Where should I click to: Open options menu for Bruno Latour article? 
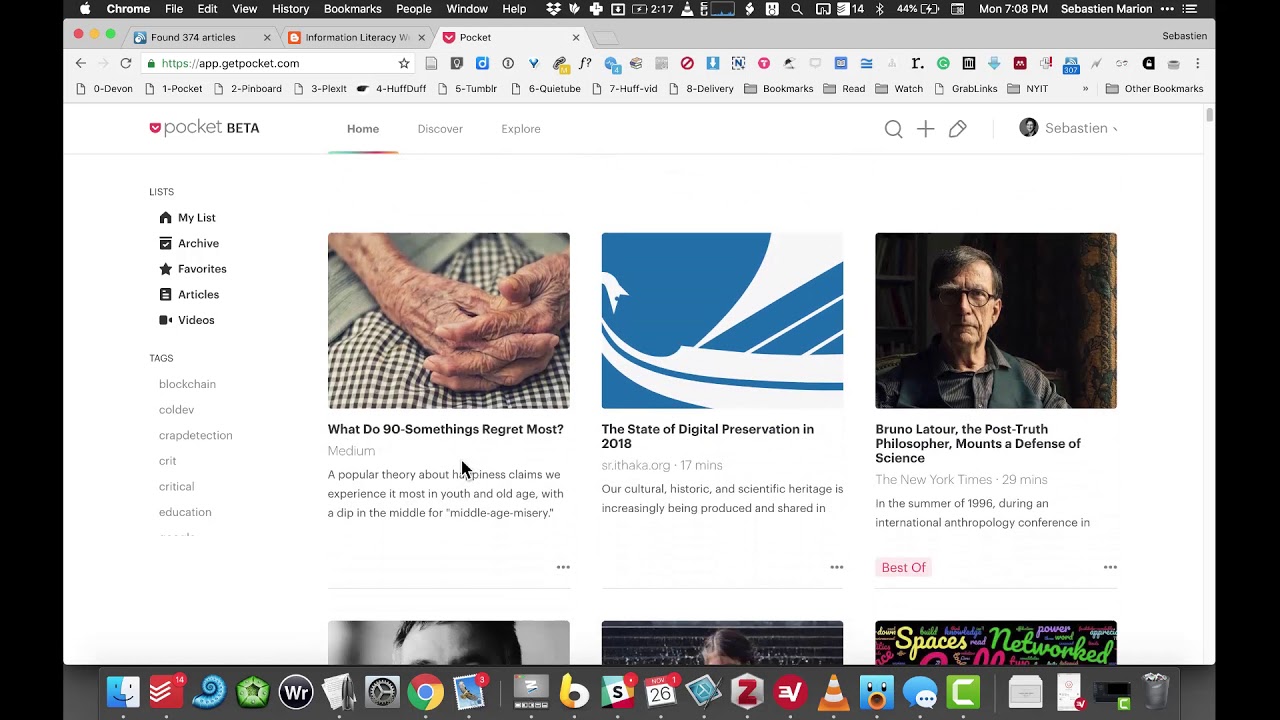click(1110, 567)
